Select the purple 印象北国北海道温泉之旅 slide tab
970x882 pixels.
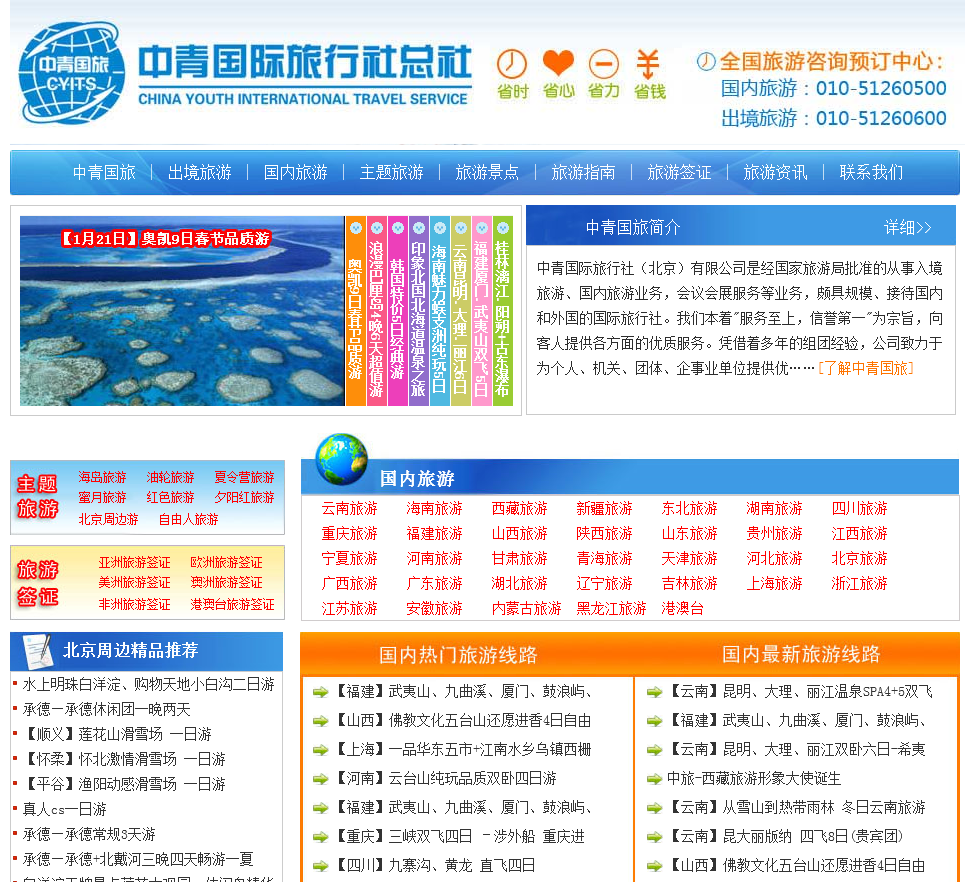(418, 310)
